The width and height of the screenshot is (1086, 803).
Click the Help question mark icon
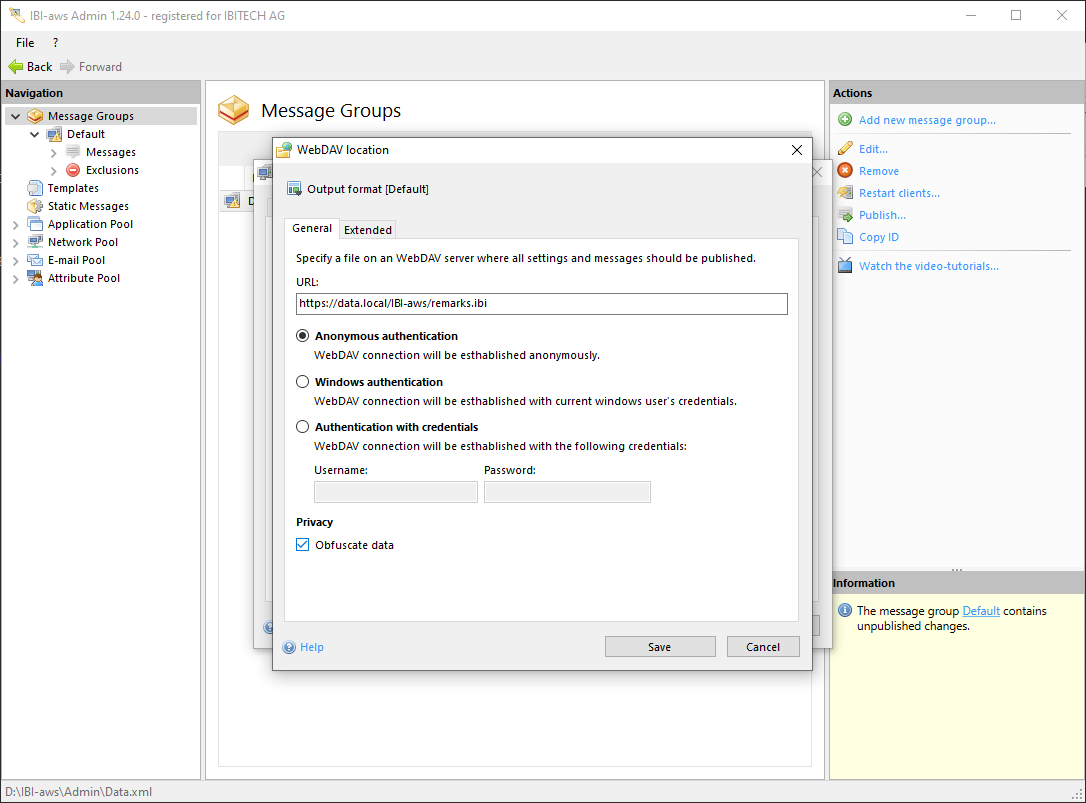pyautogui.click(x=290, y=647)
